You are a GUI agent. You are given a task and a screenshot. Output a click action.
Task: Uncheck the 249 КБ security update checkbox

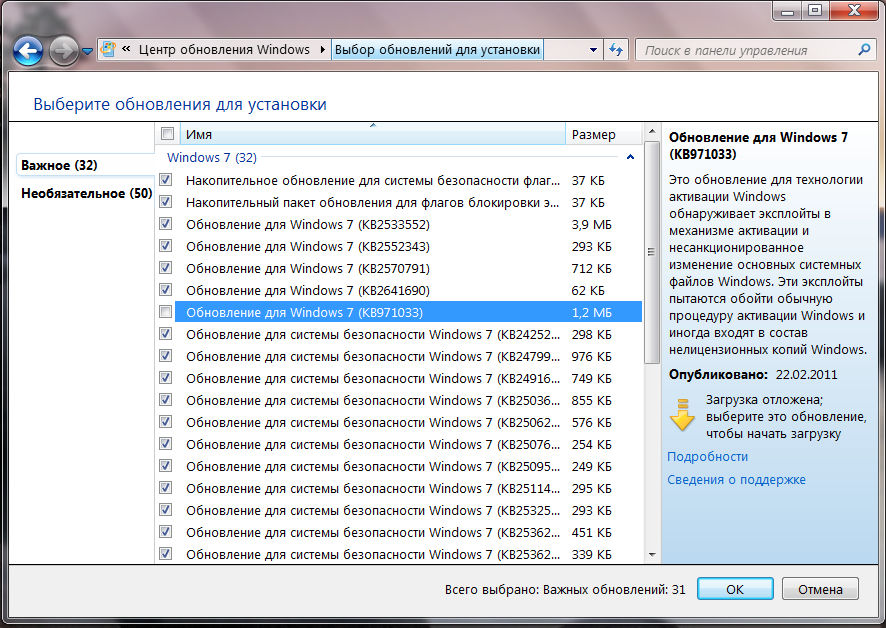coord(166,466)
